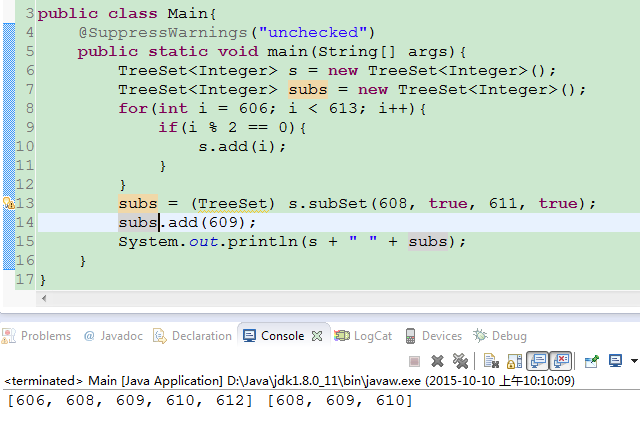Click the Declaration tab icon
The width and height of the screenshot is (640, 433).
click(160, 336)
